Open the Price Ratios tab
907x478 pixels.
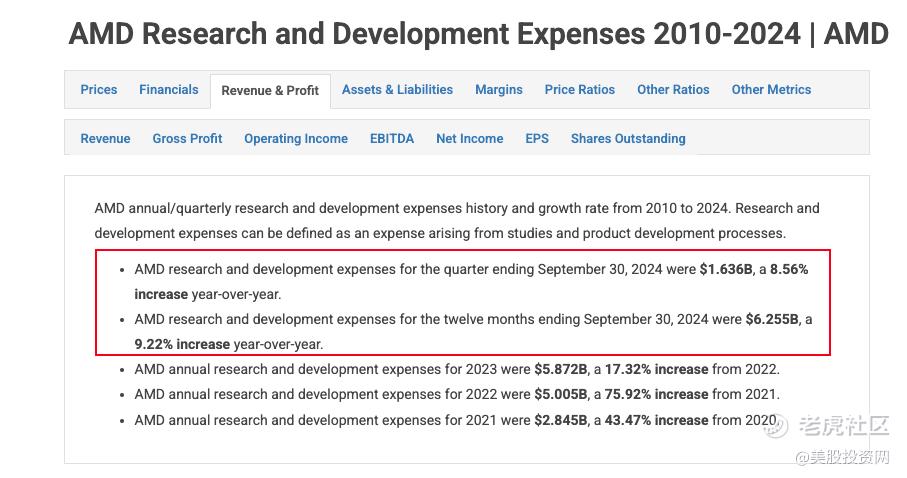coord(579,90)
